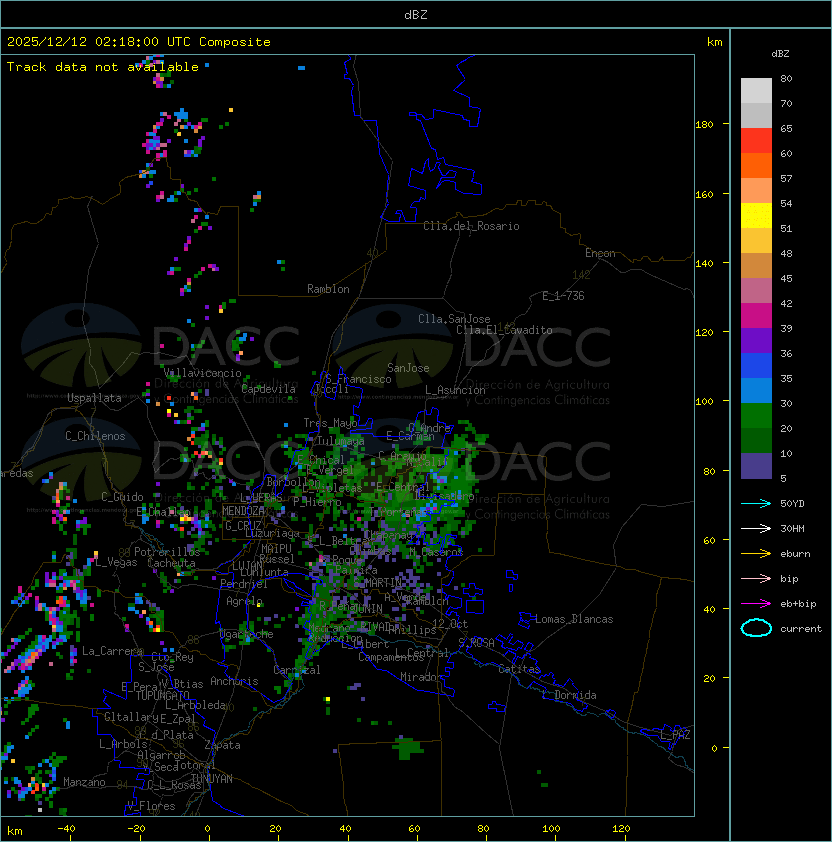Click the 'MENDOZA' city label
832x842 pixels.
pos(243,511)
